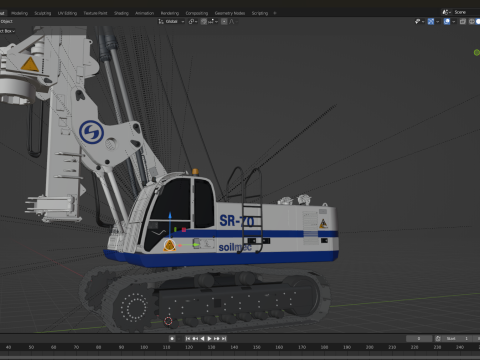
Task: Click frame 200 on the timeline ruler
Action: pyautogui.click(x=369, y=347)
